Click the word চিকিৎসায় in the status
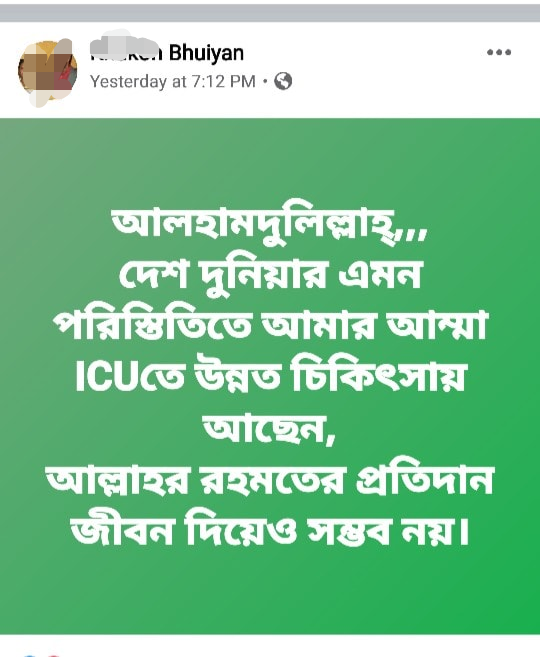 click(x=378, y=375)
